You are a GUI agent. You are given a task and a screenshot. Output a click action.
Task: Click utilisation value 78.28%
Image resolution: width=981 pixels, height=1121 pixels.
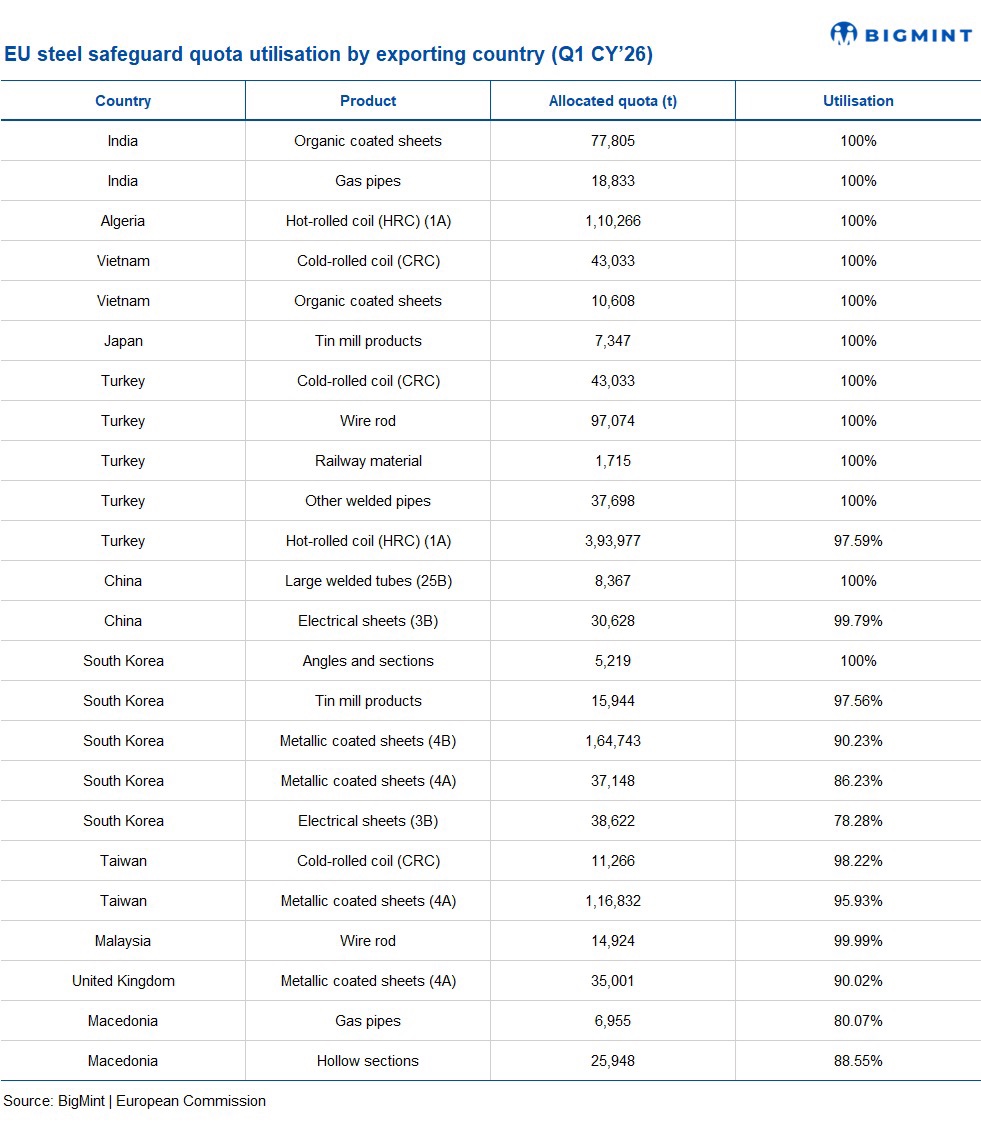858,821
